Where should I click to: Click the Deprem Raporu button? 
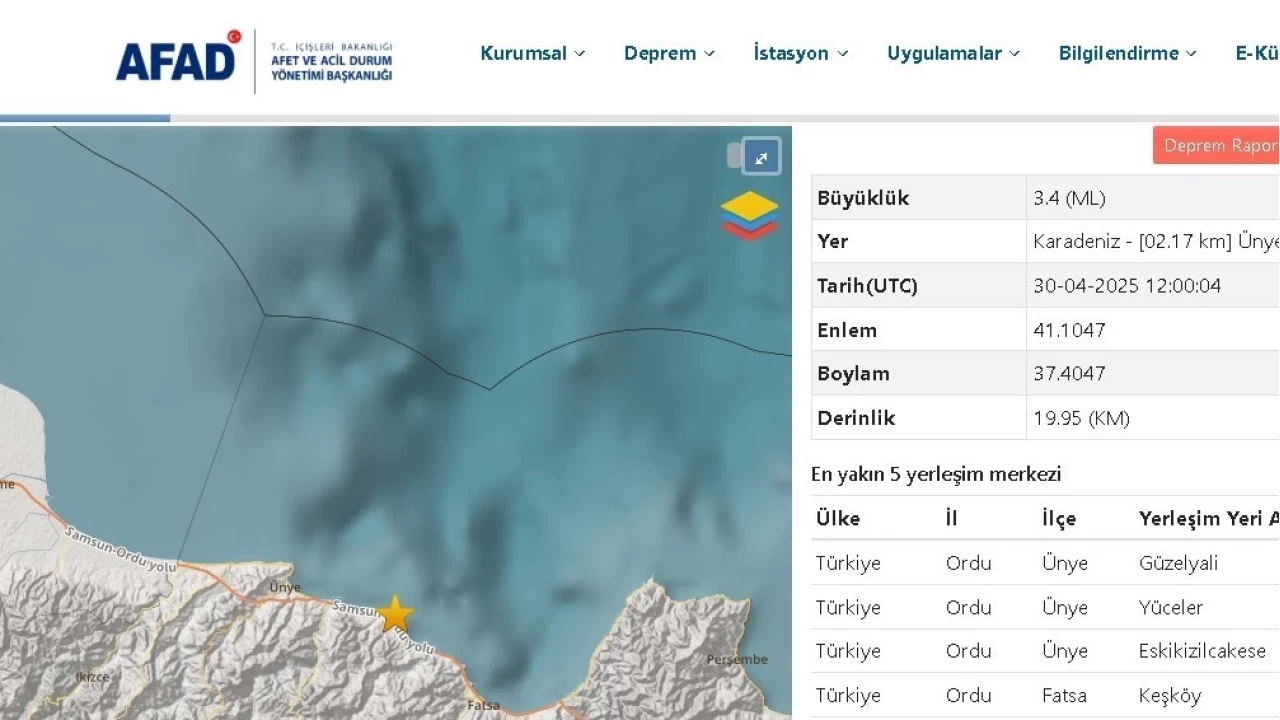[x=1216, y=146]
